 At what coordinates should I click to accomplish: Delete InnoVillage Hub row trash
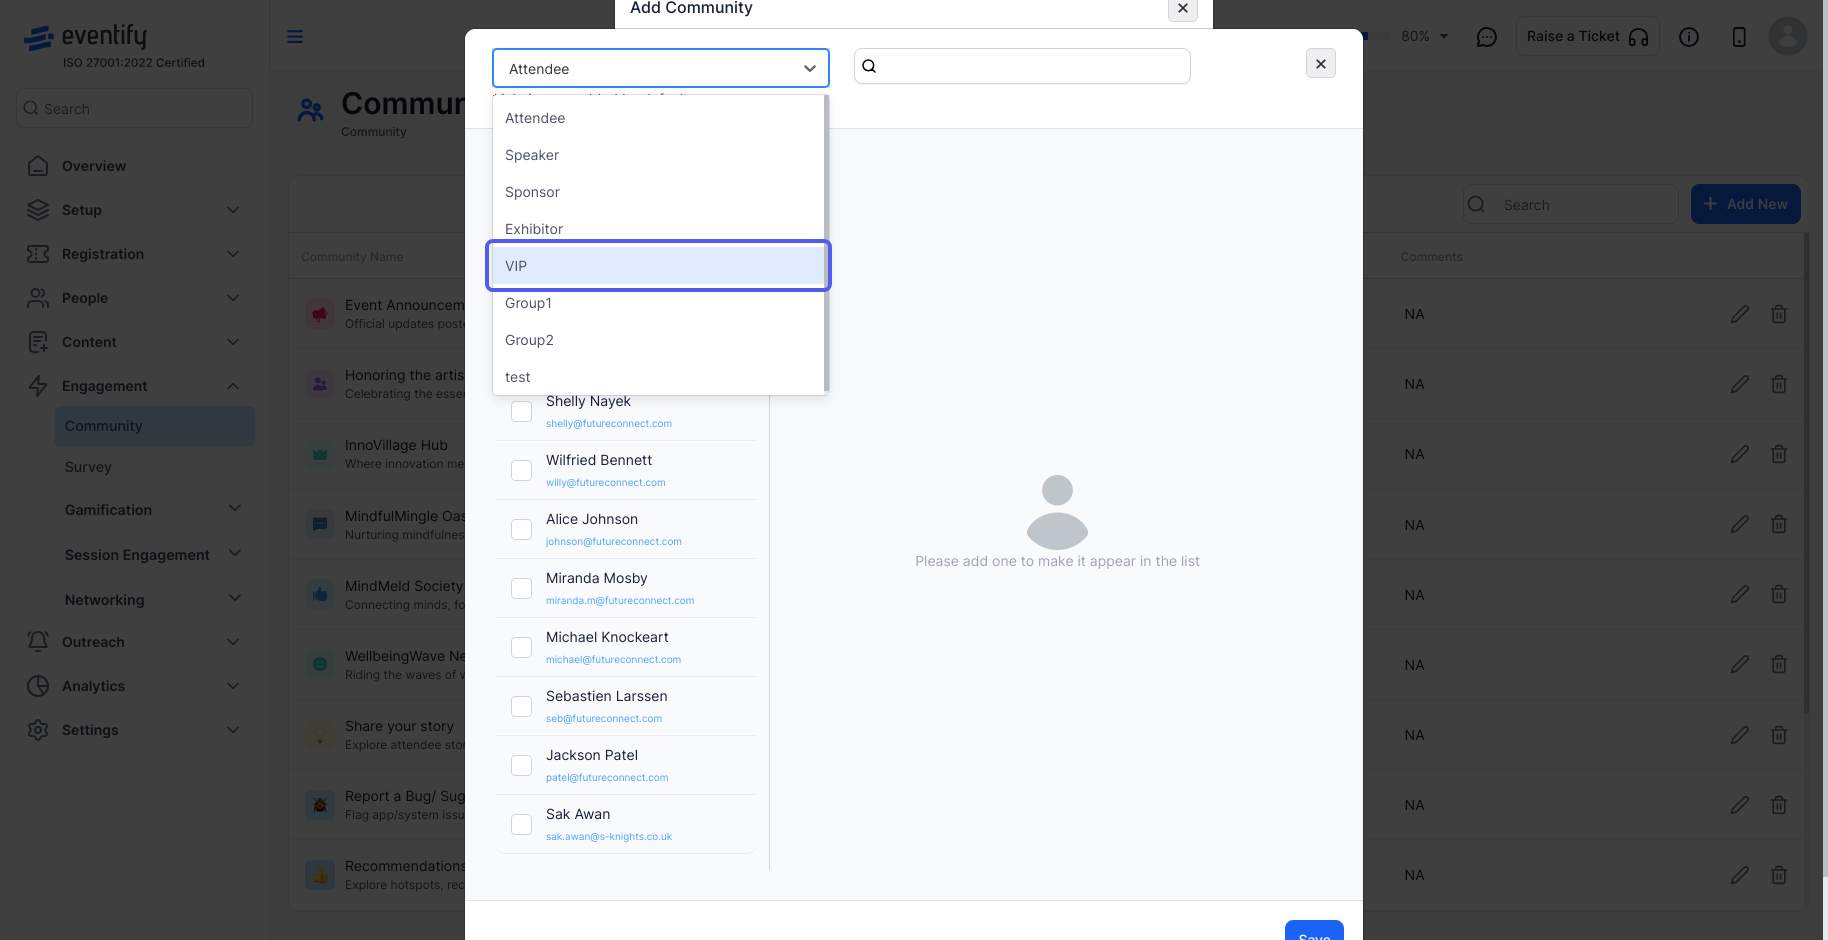click(1779, 454)
